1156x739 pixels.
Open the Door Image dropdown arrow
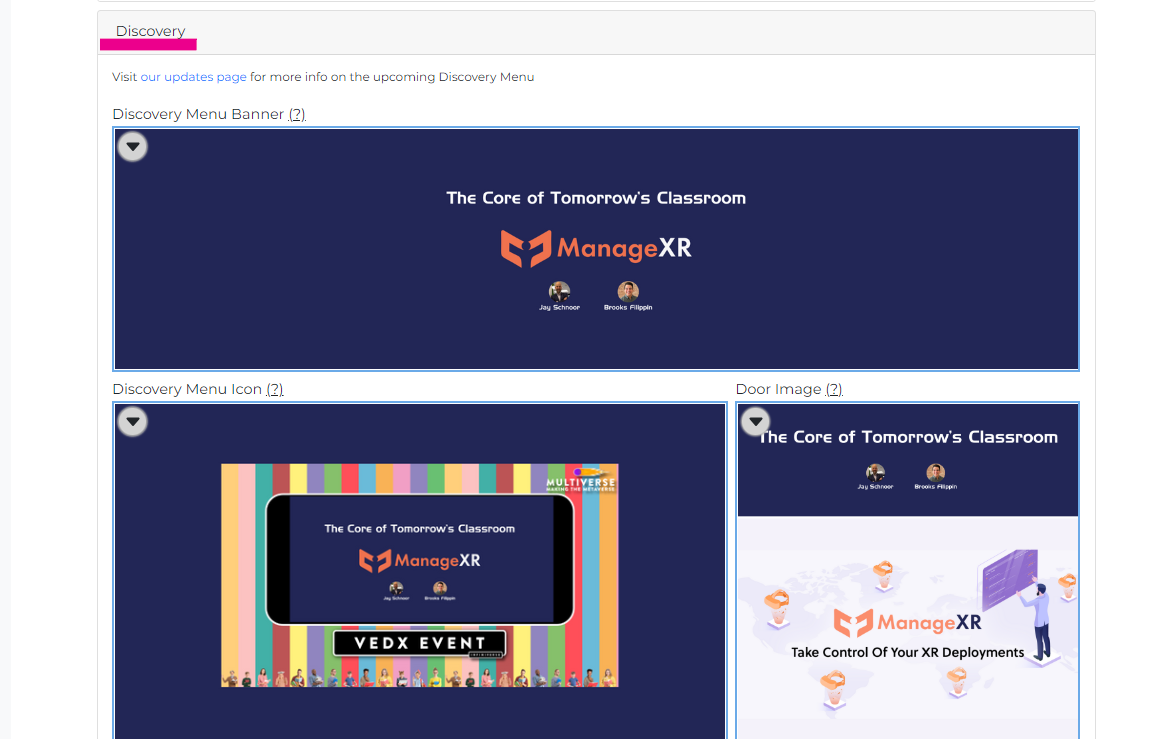756,422
